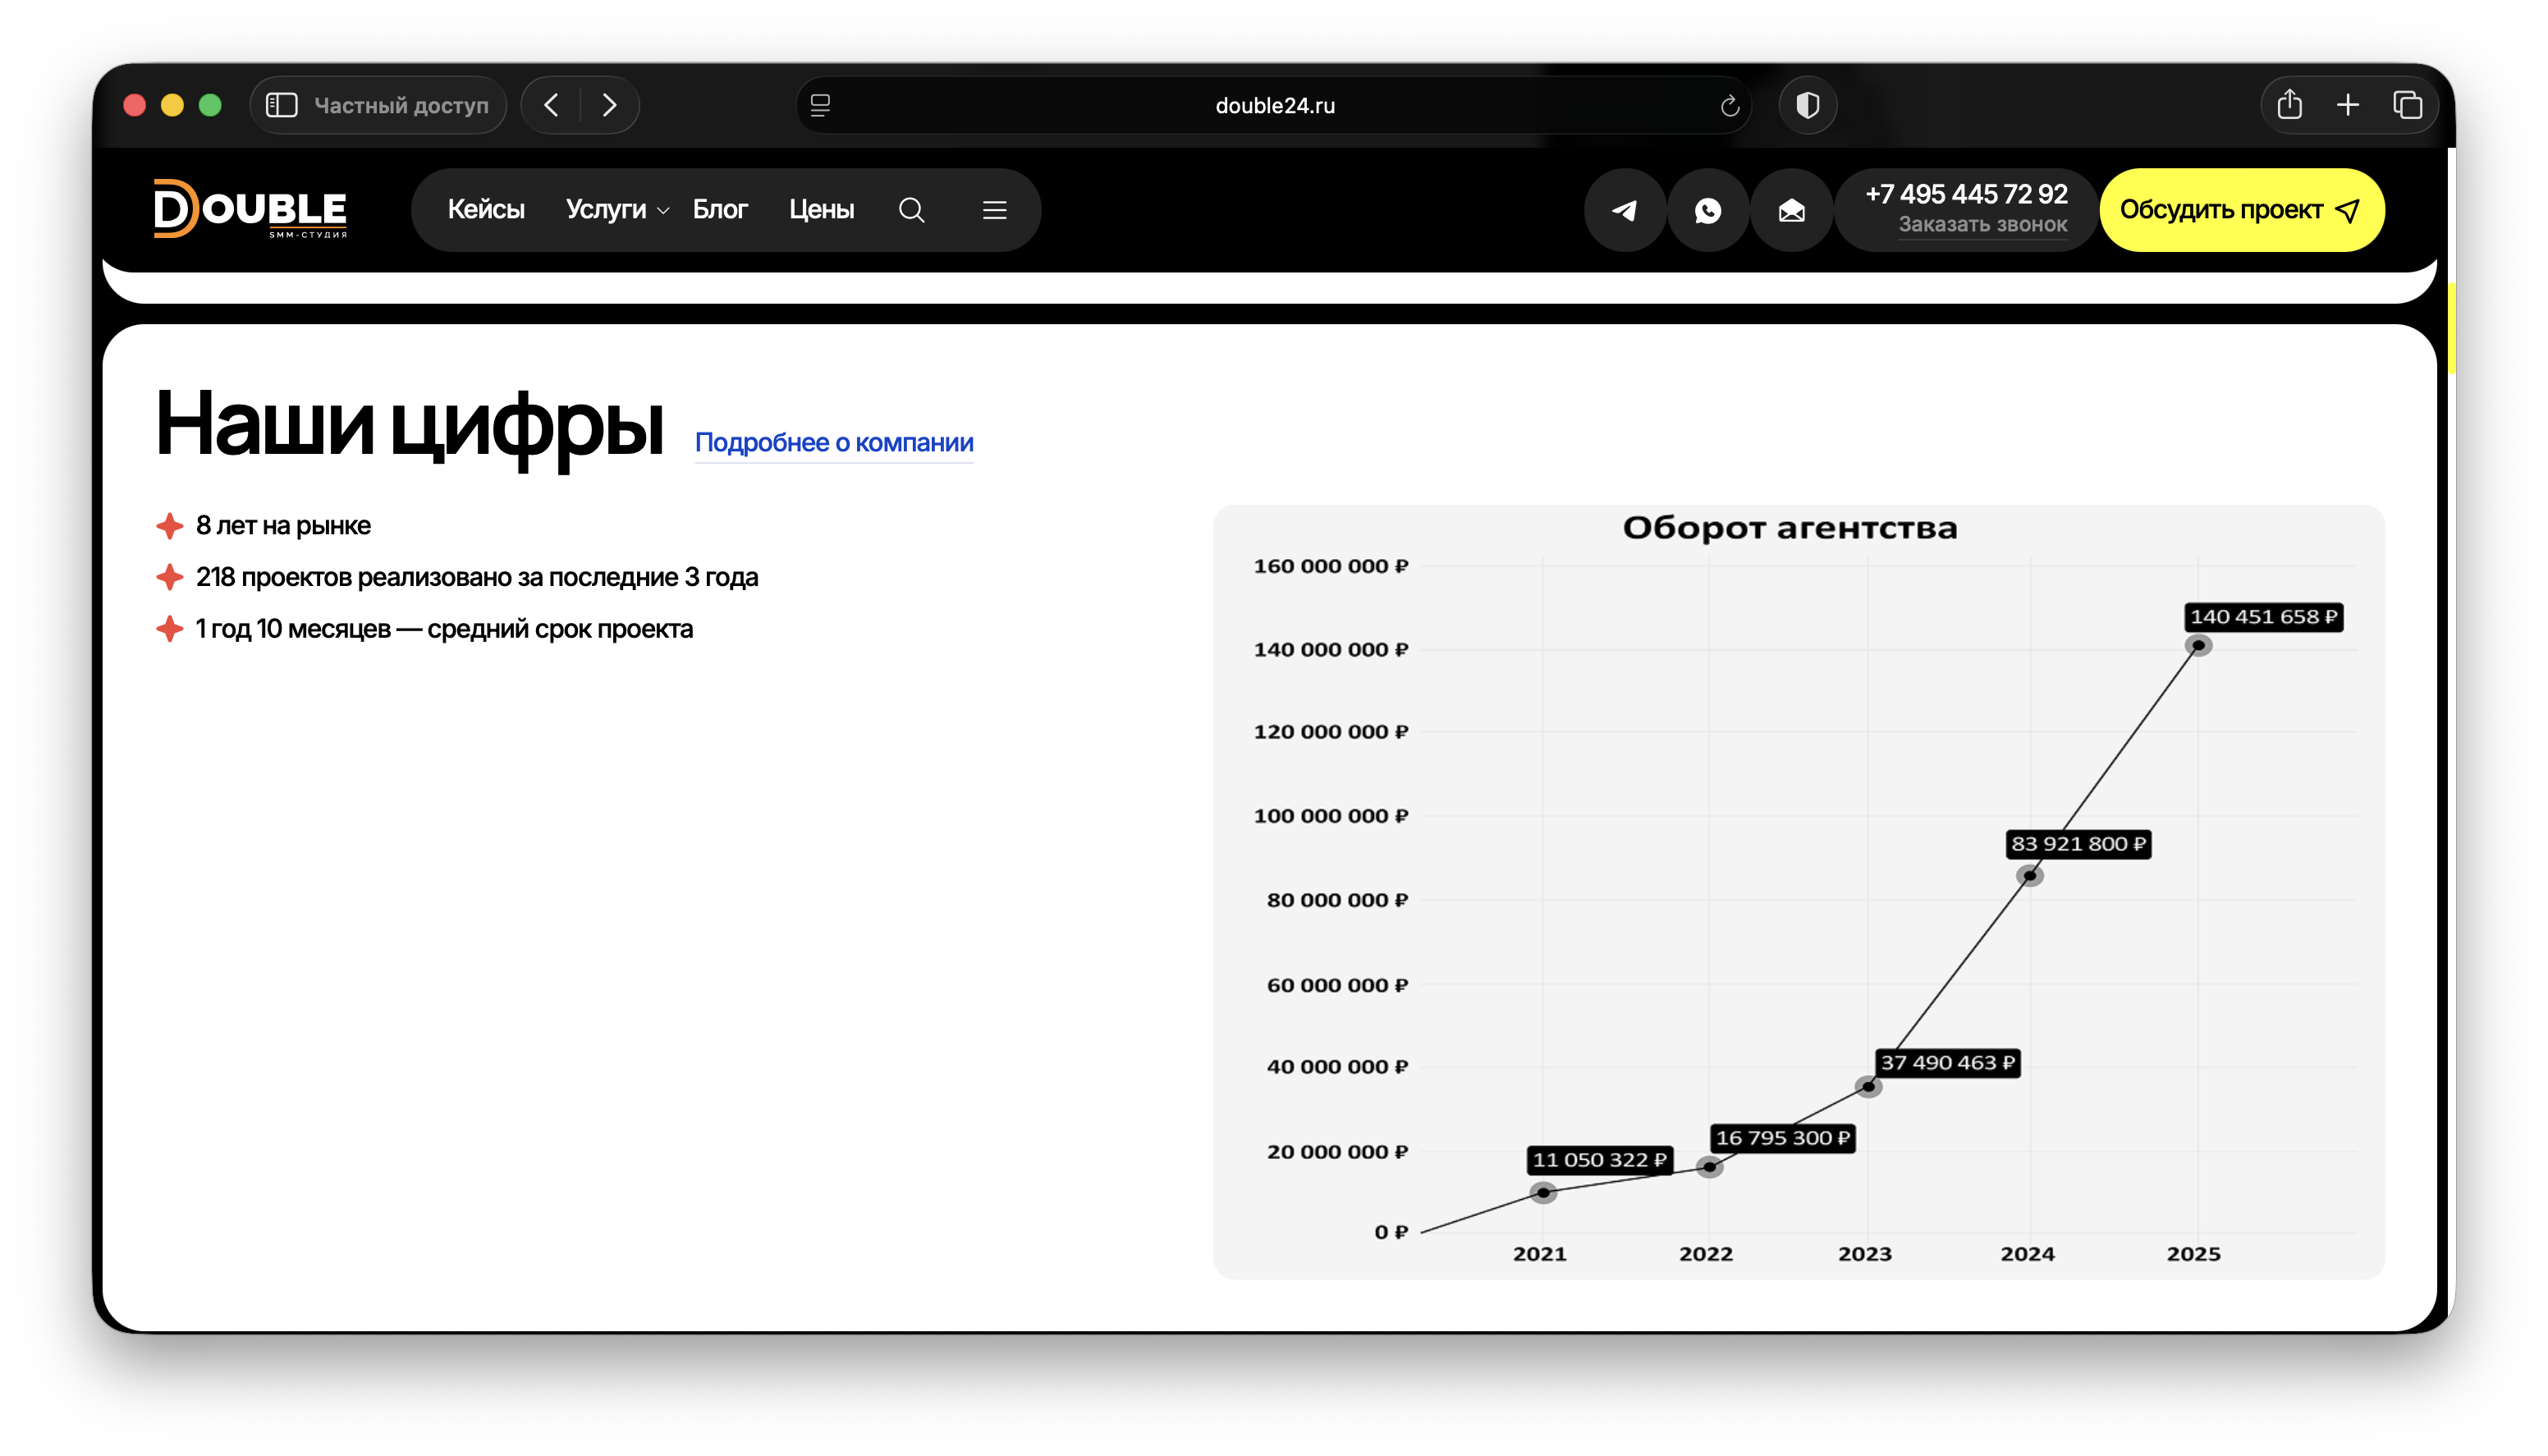The width and height of the screenshot is (2548, 1456).
Task: Toggle the Safari sidebar button
Action: point(282,105)
